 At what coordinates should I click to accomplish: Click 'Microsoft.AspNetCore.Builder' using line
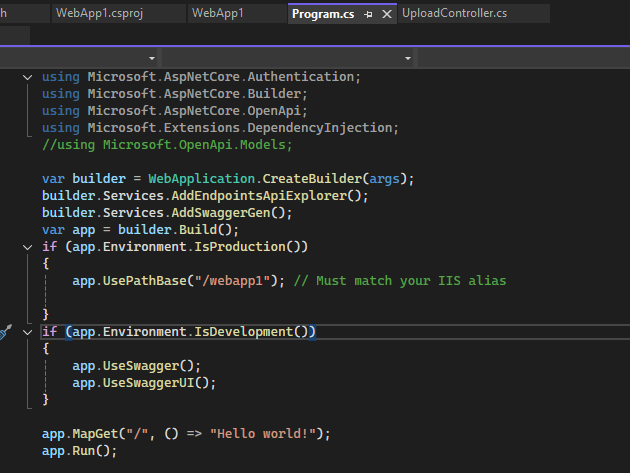[175, 94]
